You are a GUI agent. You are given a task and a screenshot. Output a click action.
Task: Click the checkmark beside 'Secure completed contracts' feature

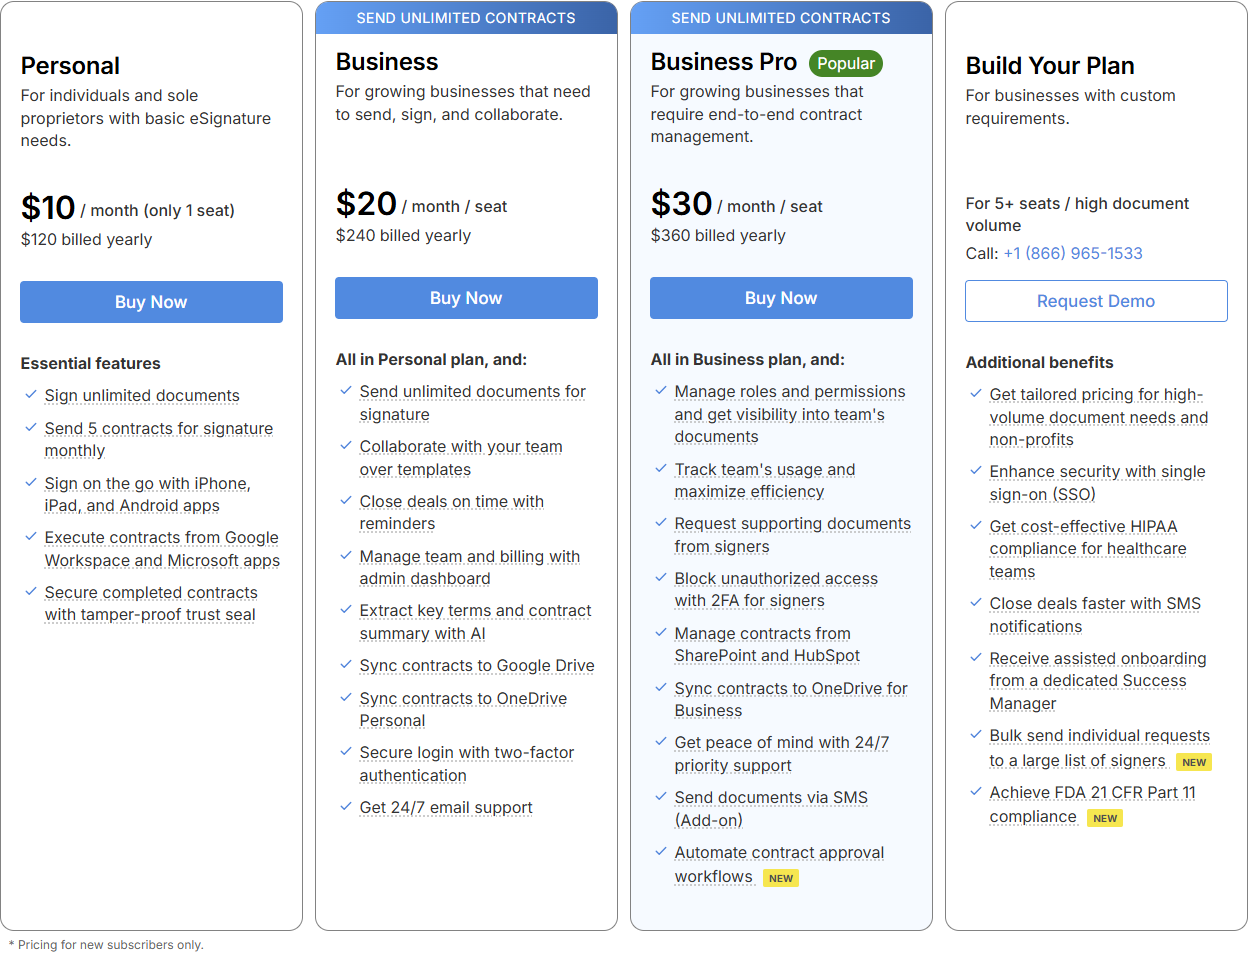click(30, 592)
